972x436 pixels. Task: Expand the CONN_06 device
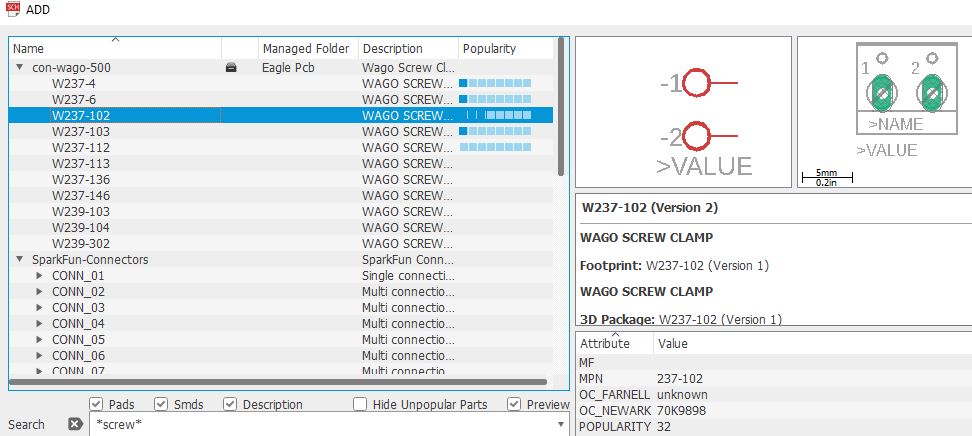(x=40, y=356)
